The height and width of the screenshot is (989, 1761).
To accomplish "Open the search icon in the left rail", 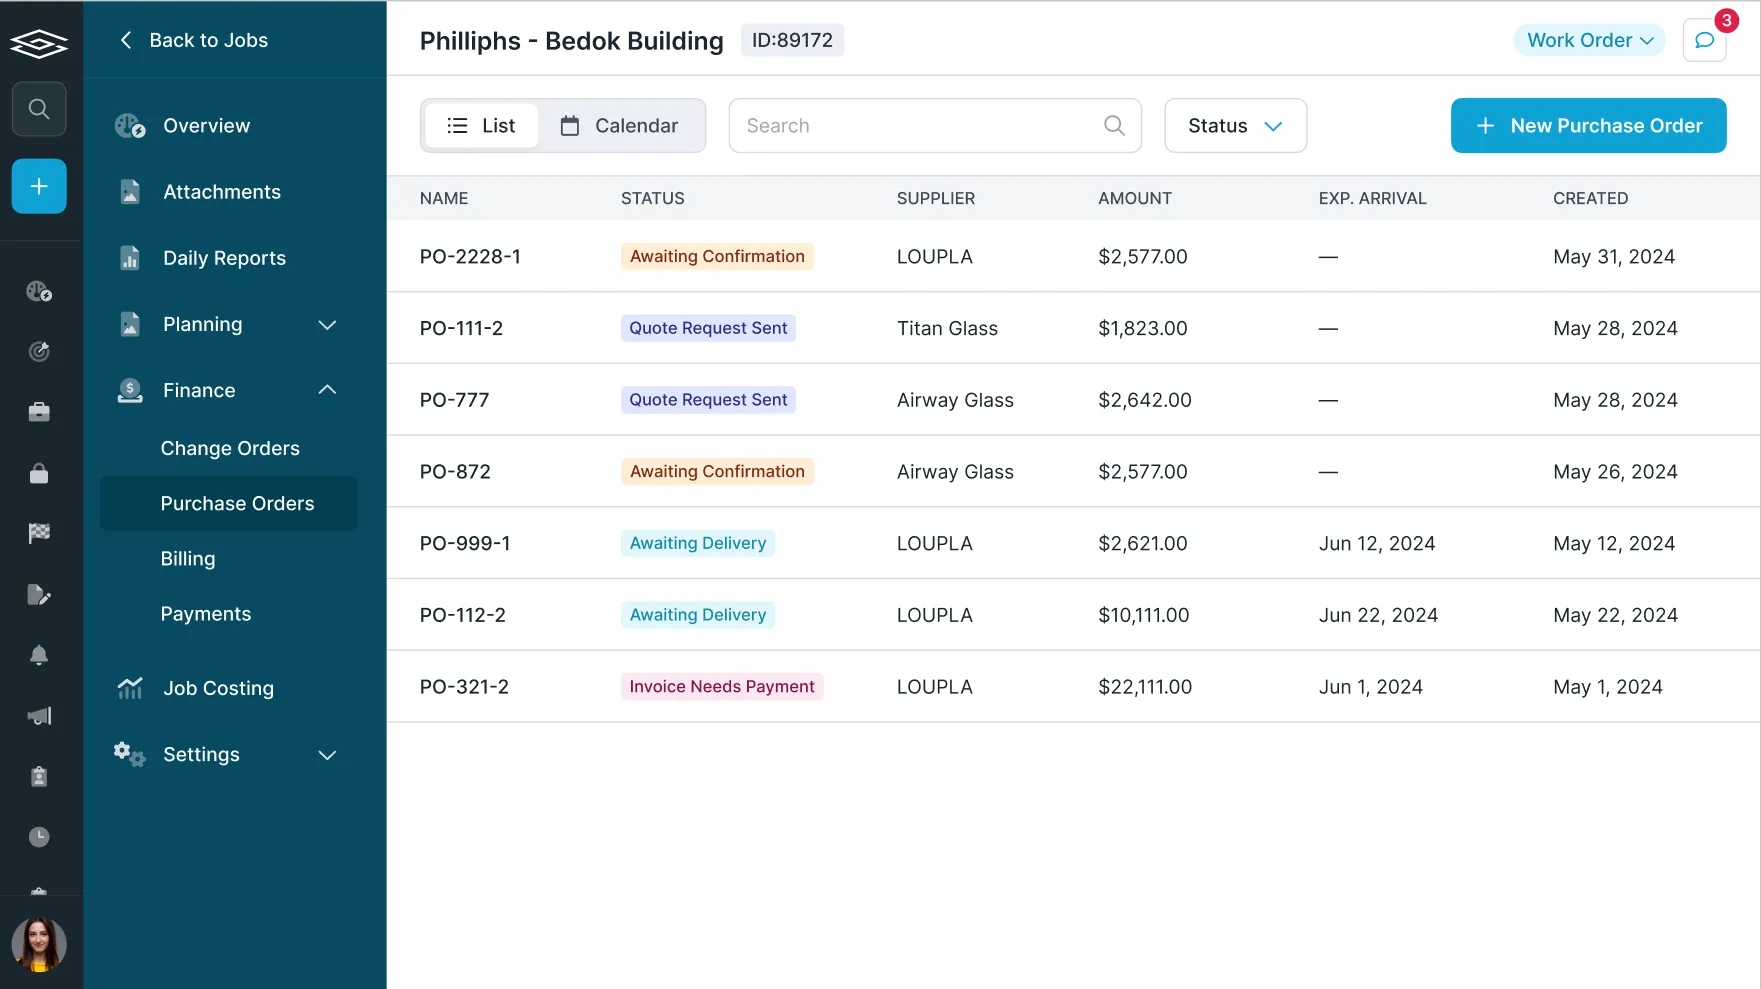I will 39,108.
